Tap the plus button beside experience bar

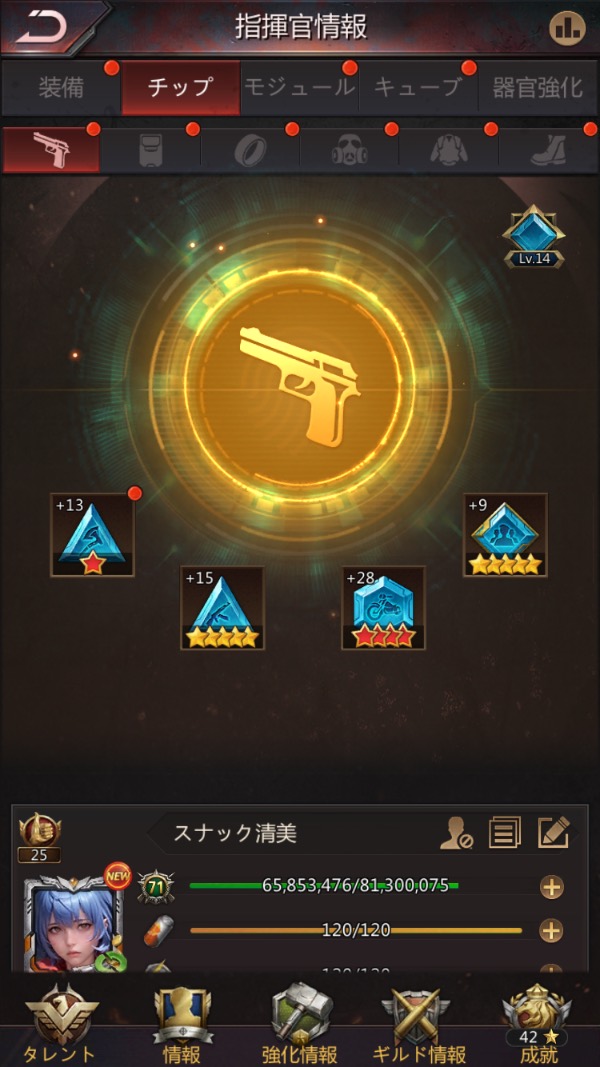(x=552, y=887)
